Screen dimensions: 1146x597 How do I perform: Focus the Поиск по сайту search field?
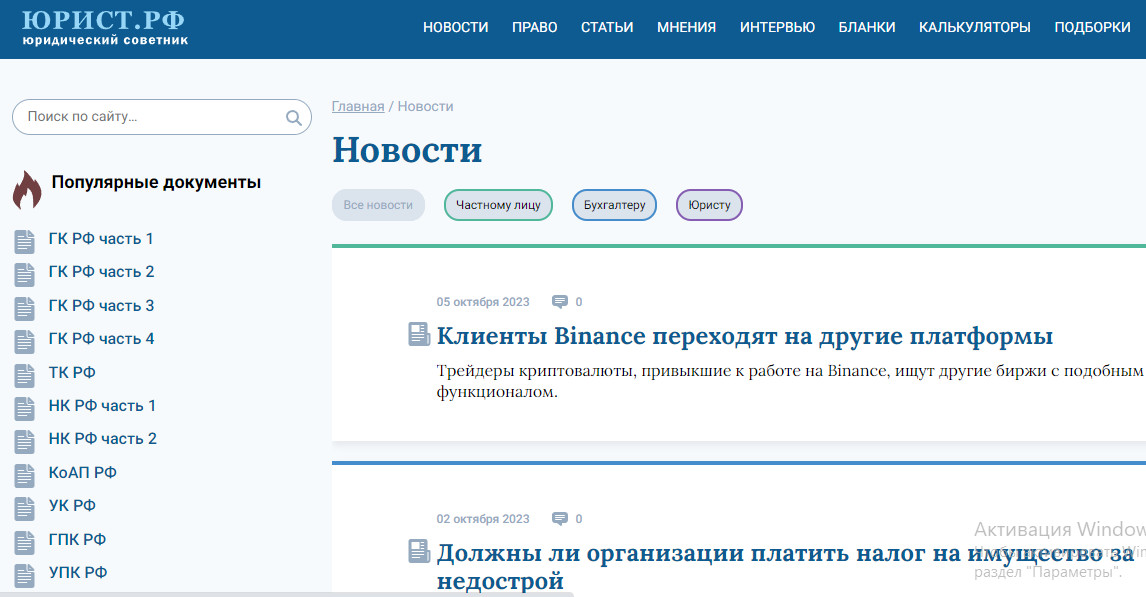[162, 117]
